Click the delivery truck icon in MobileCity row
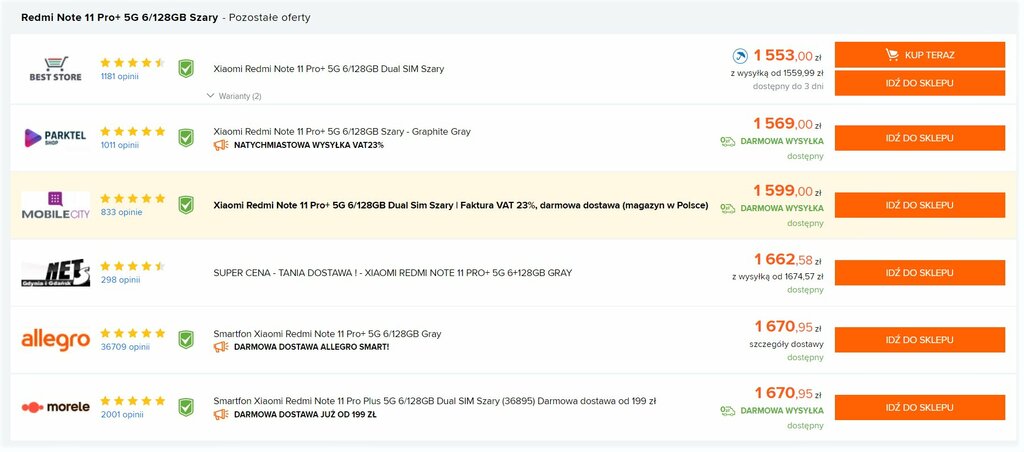Image resolution: width=1024 pixels, height=452 pixels. pyautogui.click(x=728, y=208)
